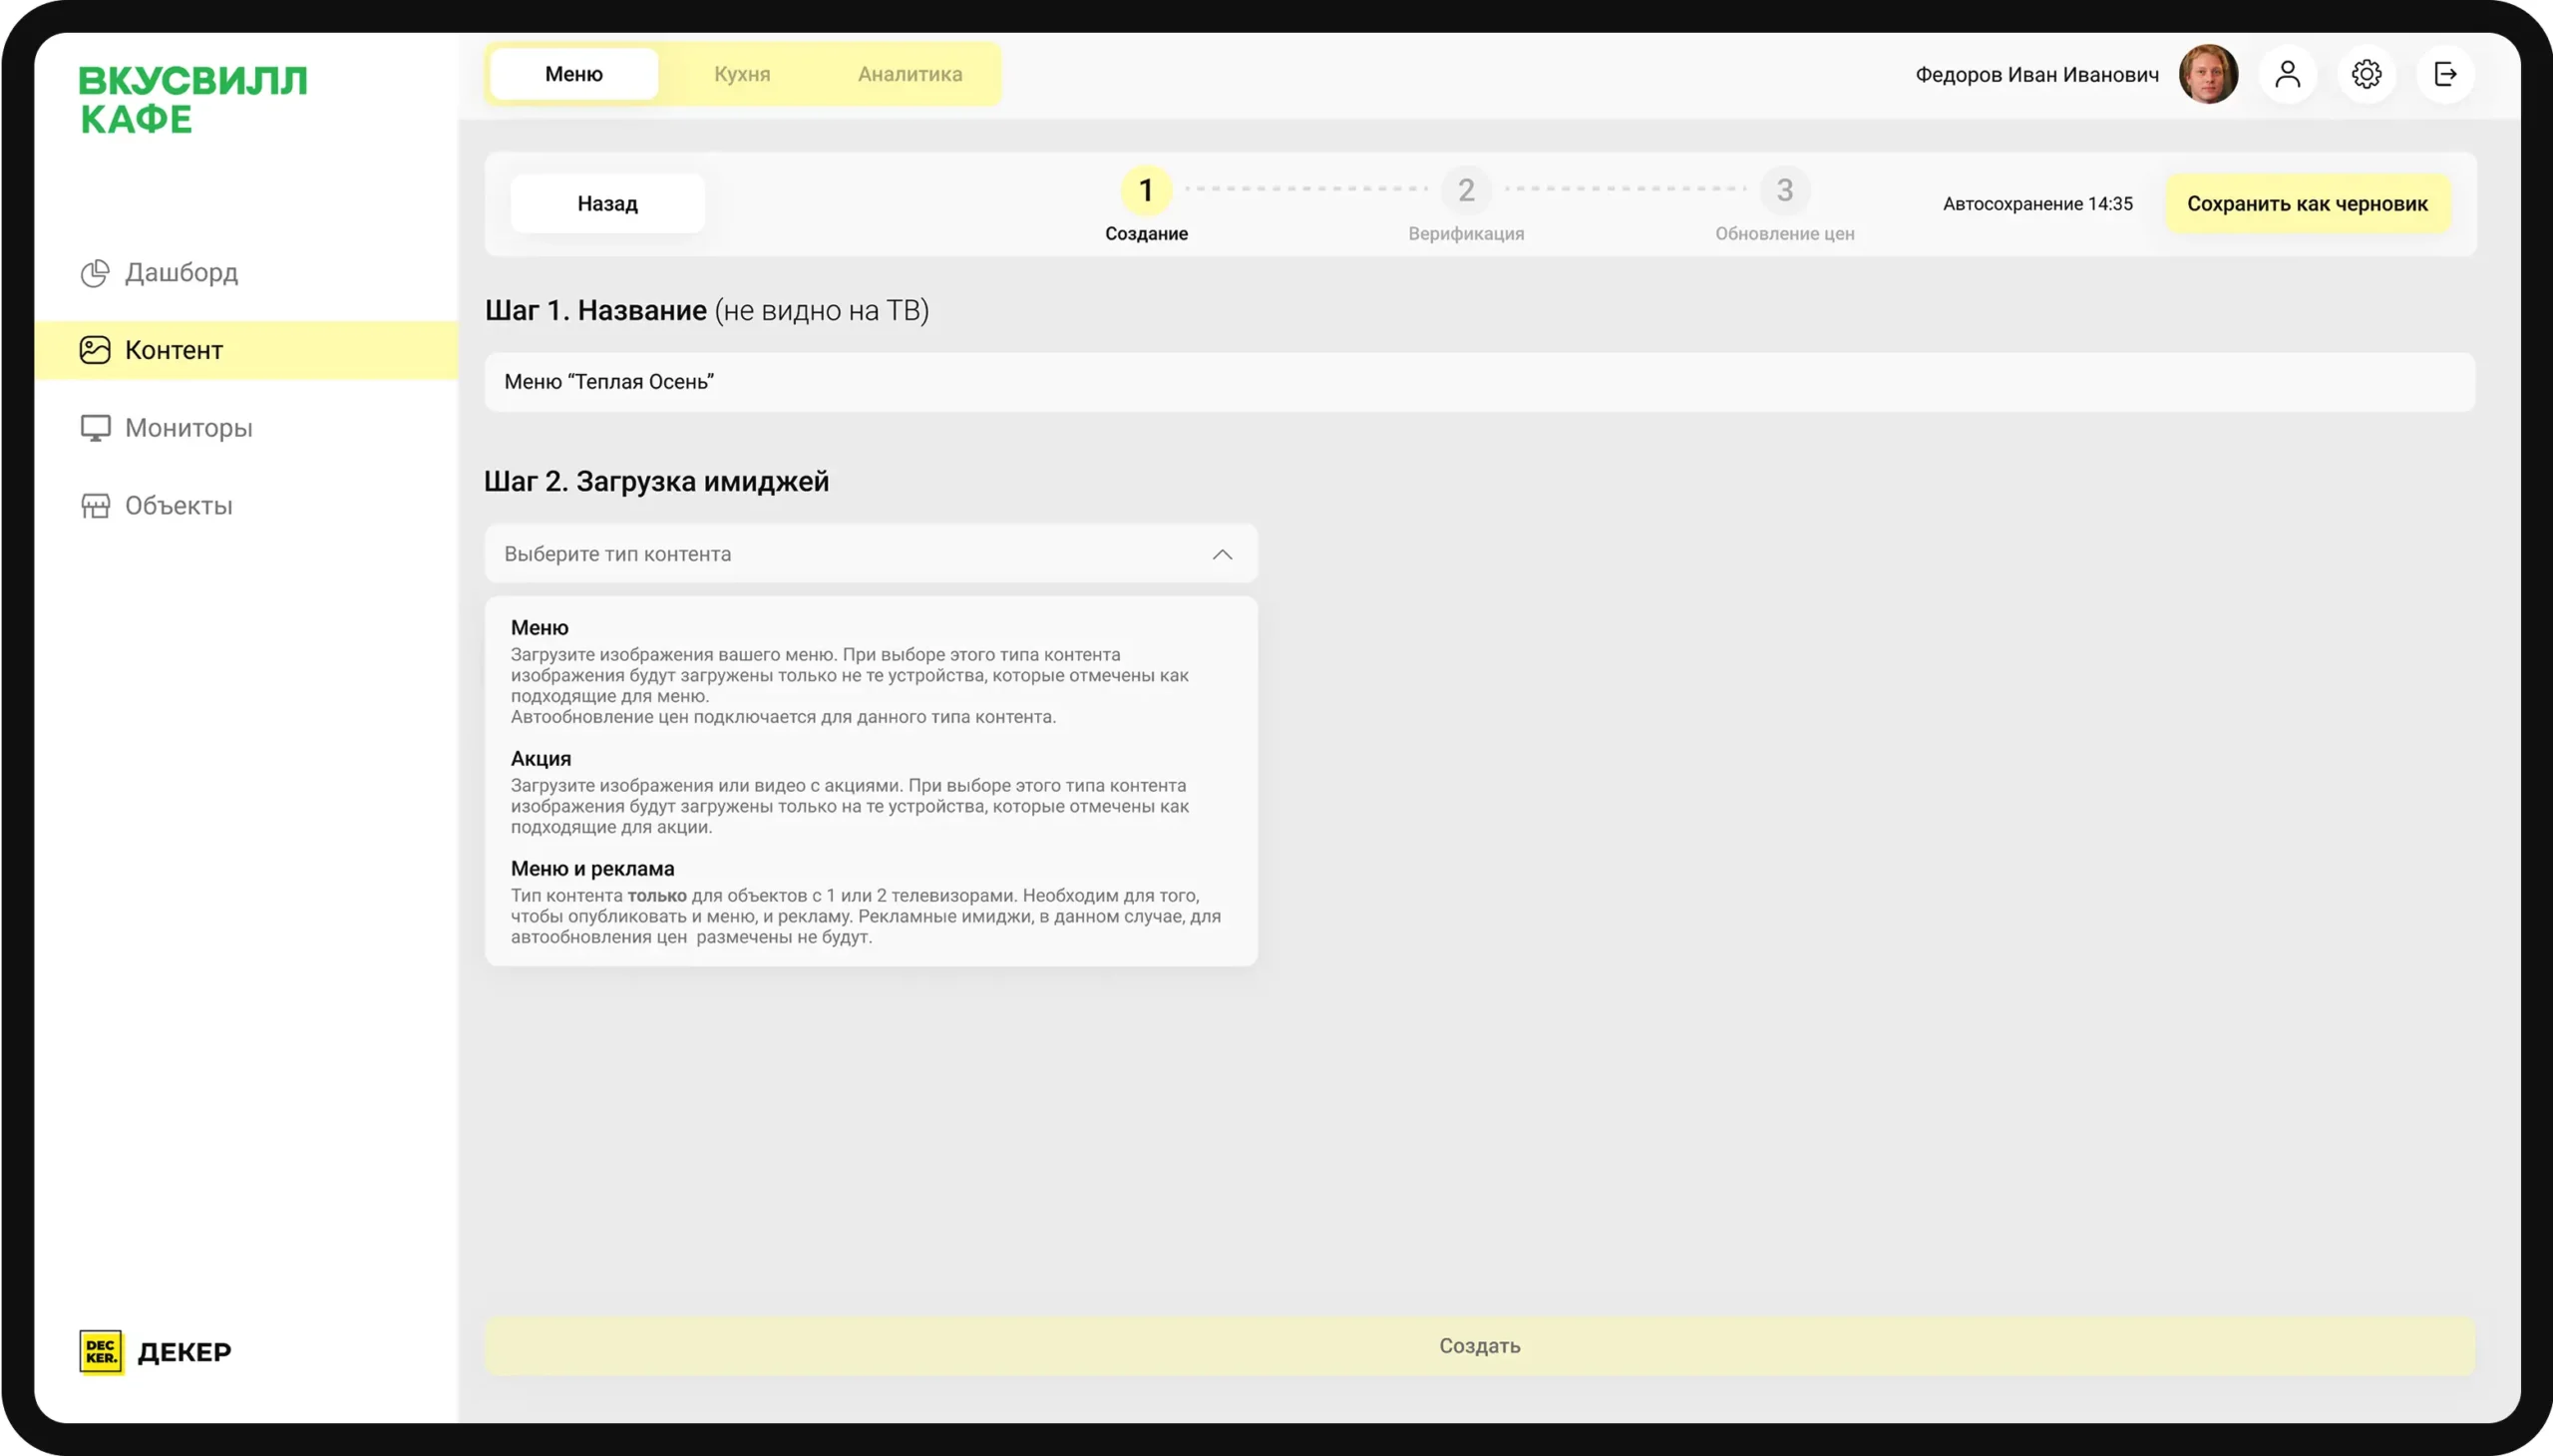
Task: Click the Мониторы monitor icon
Action: [x=95, y=428]
